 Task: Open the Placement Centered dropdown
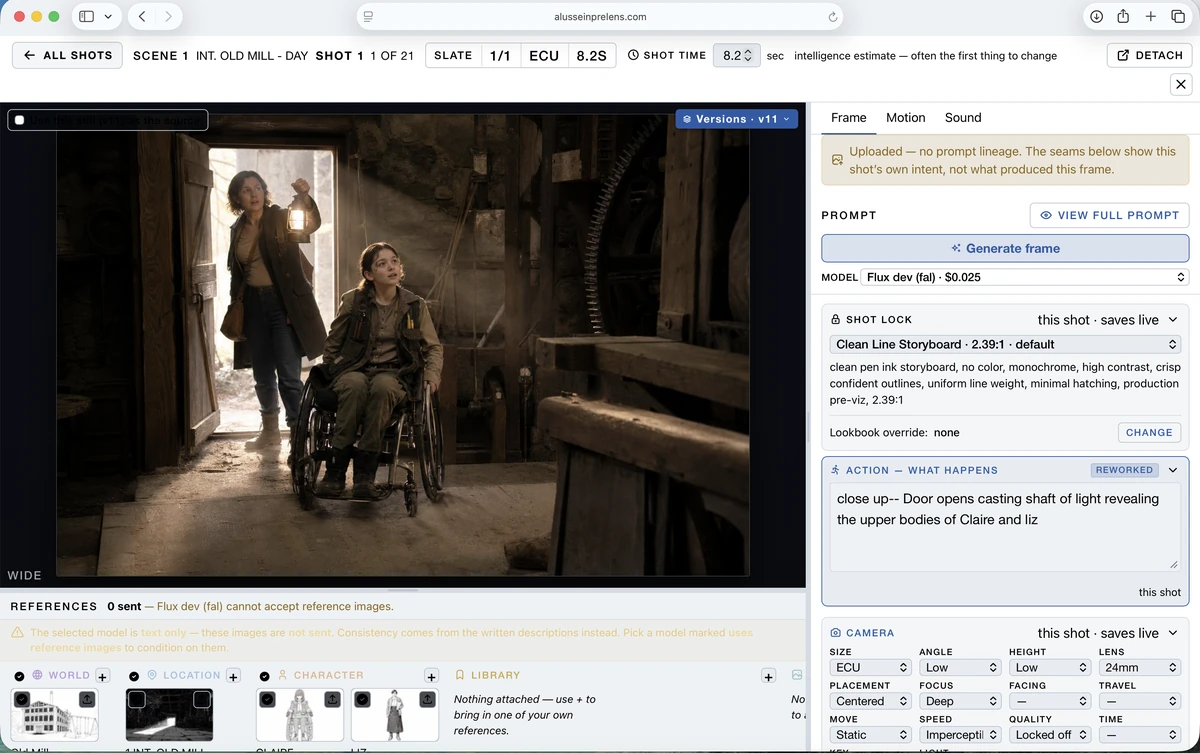coord(870,701)
